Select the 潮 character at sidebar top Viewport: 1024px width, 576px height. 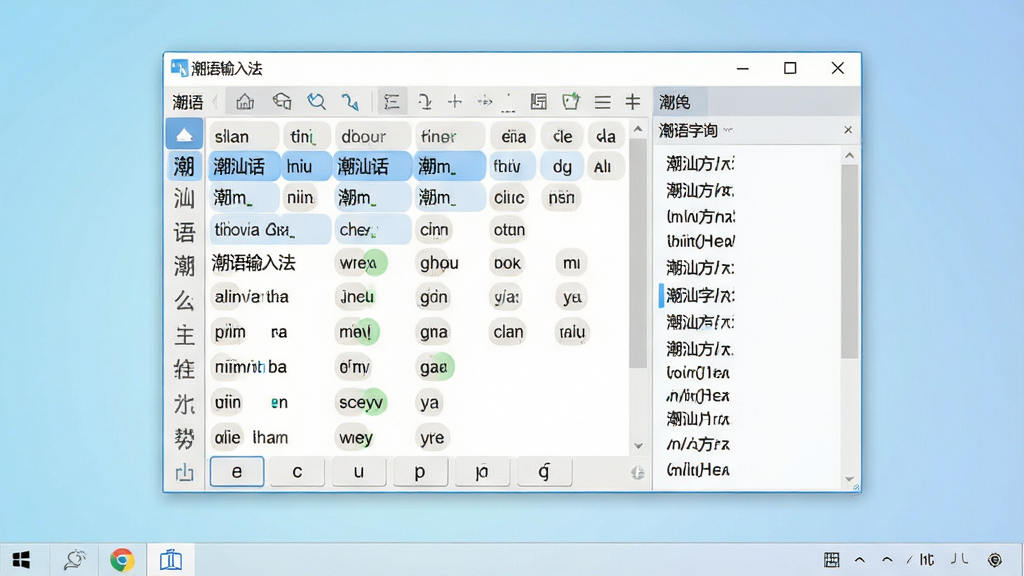[184, 167]
